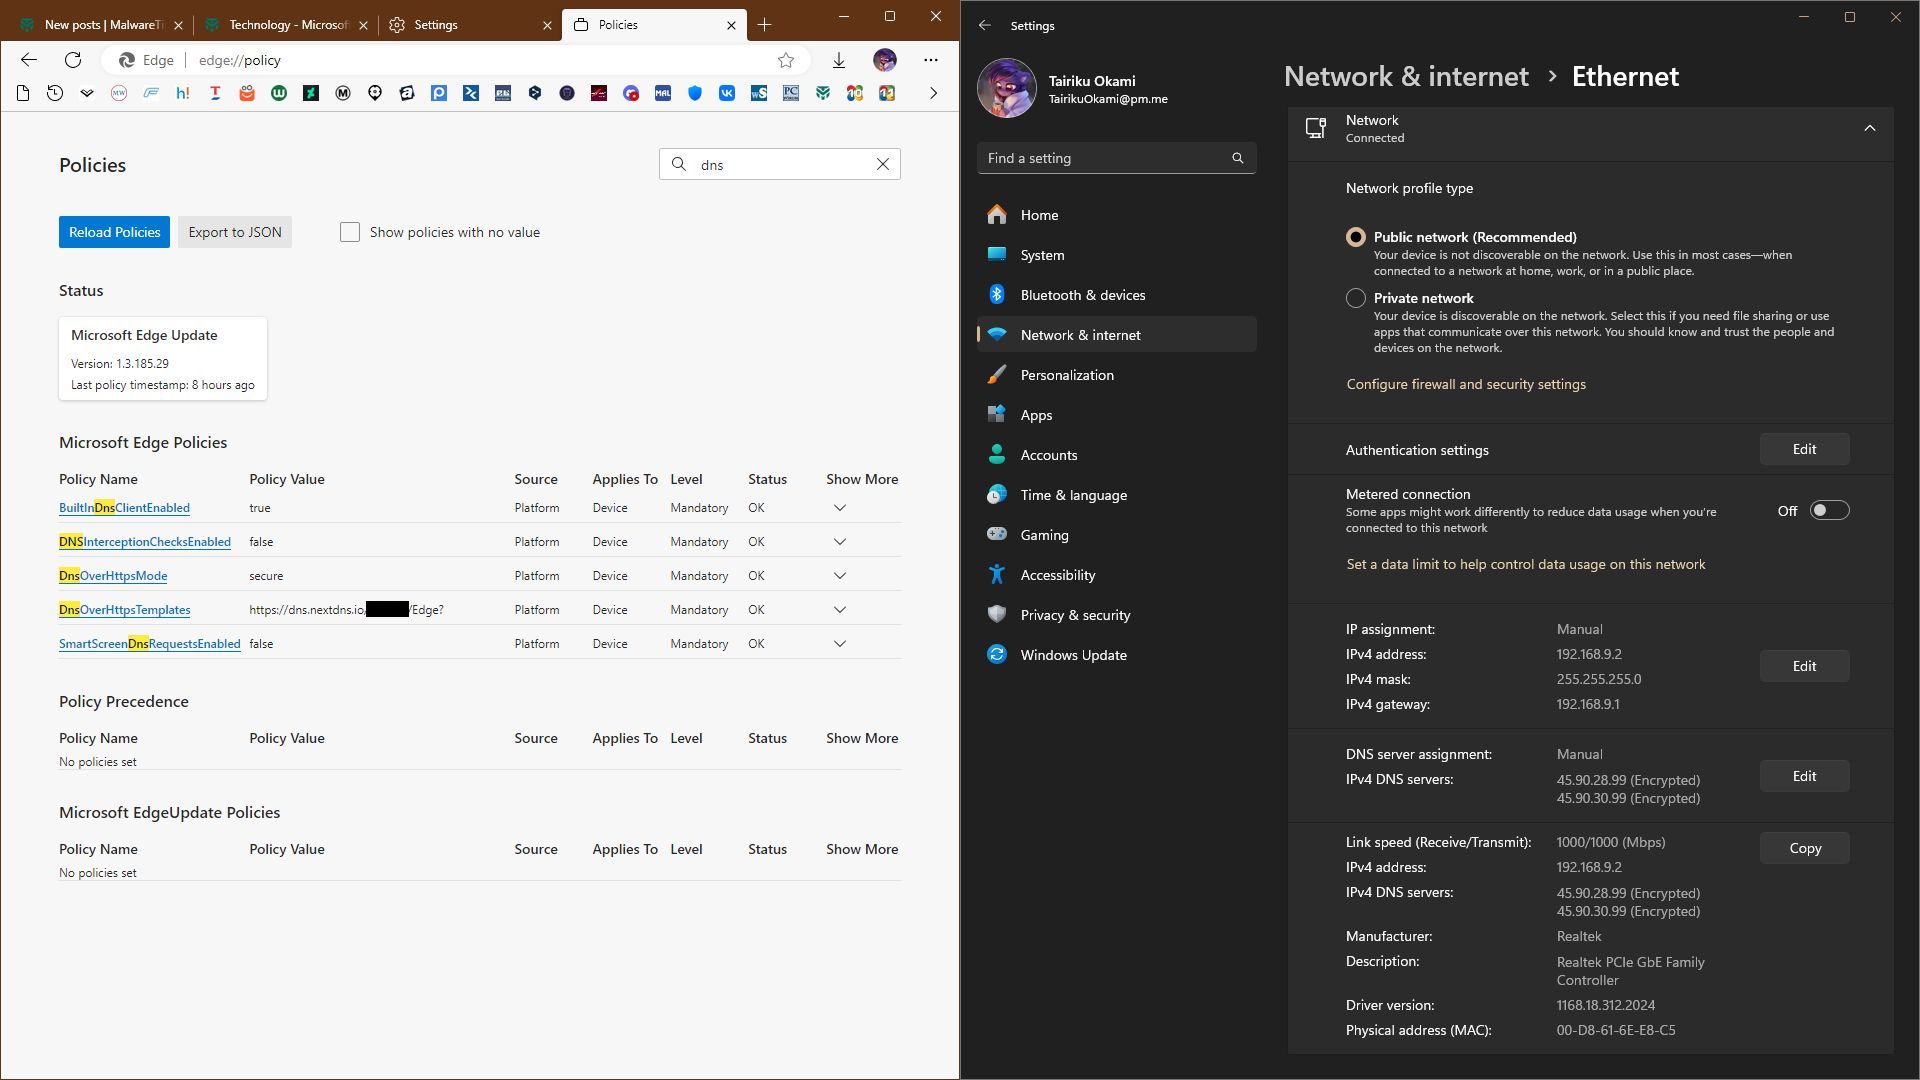Click the Reload Policies button
Viewport: 1920px width, 1080px height.
(x=114, y=232)
